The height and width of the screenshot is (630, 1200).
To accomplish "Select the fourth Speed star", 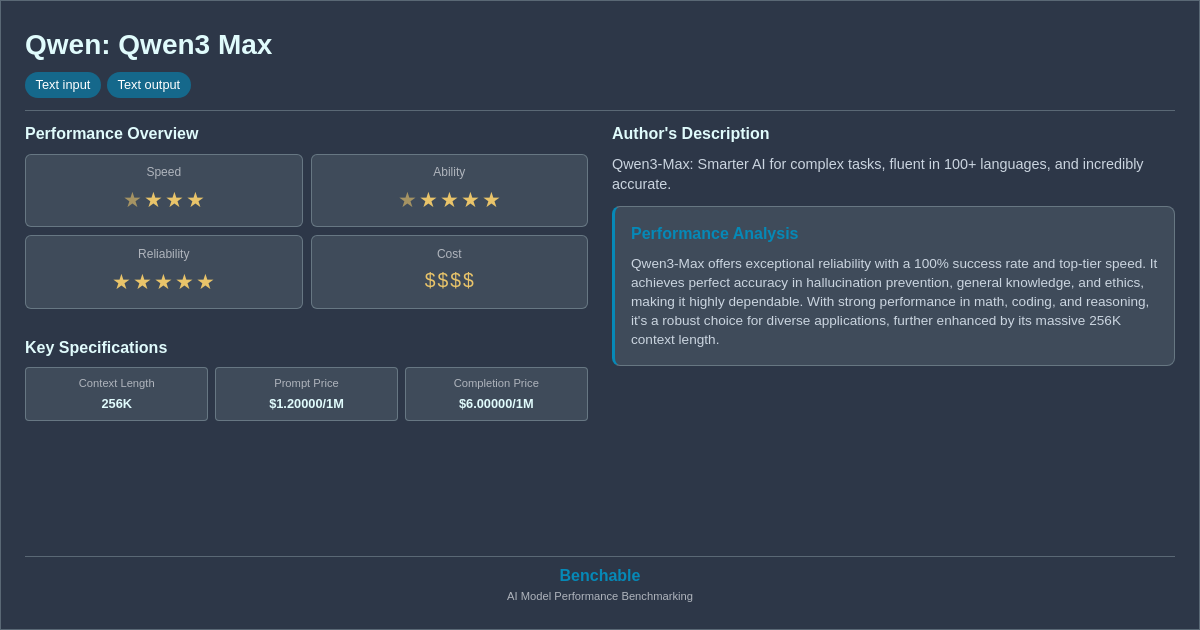I will click(x=196, y=199).
